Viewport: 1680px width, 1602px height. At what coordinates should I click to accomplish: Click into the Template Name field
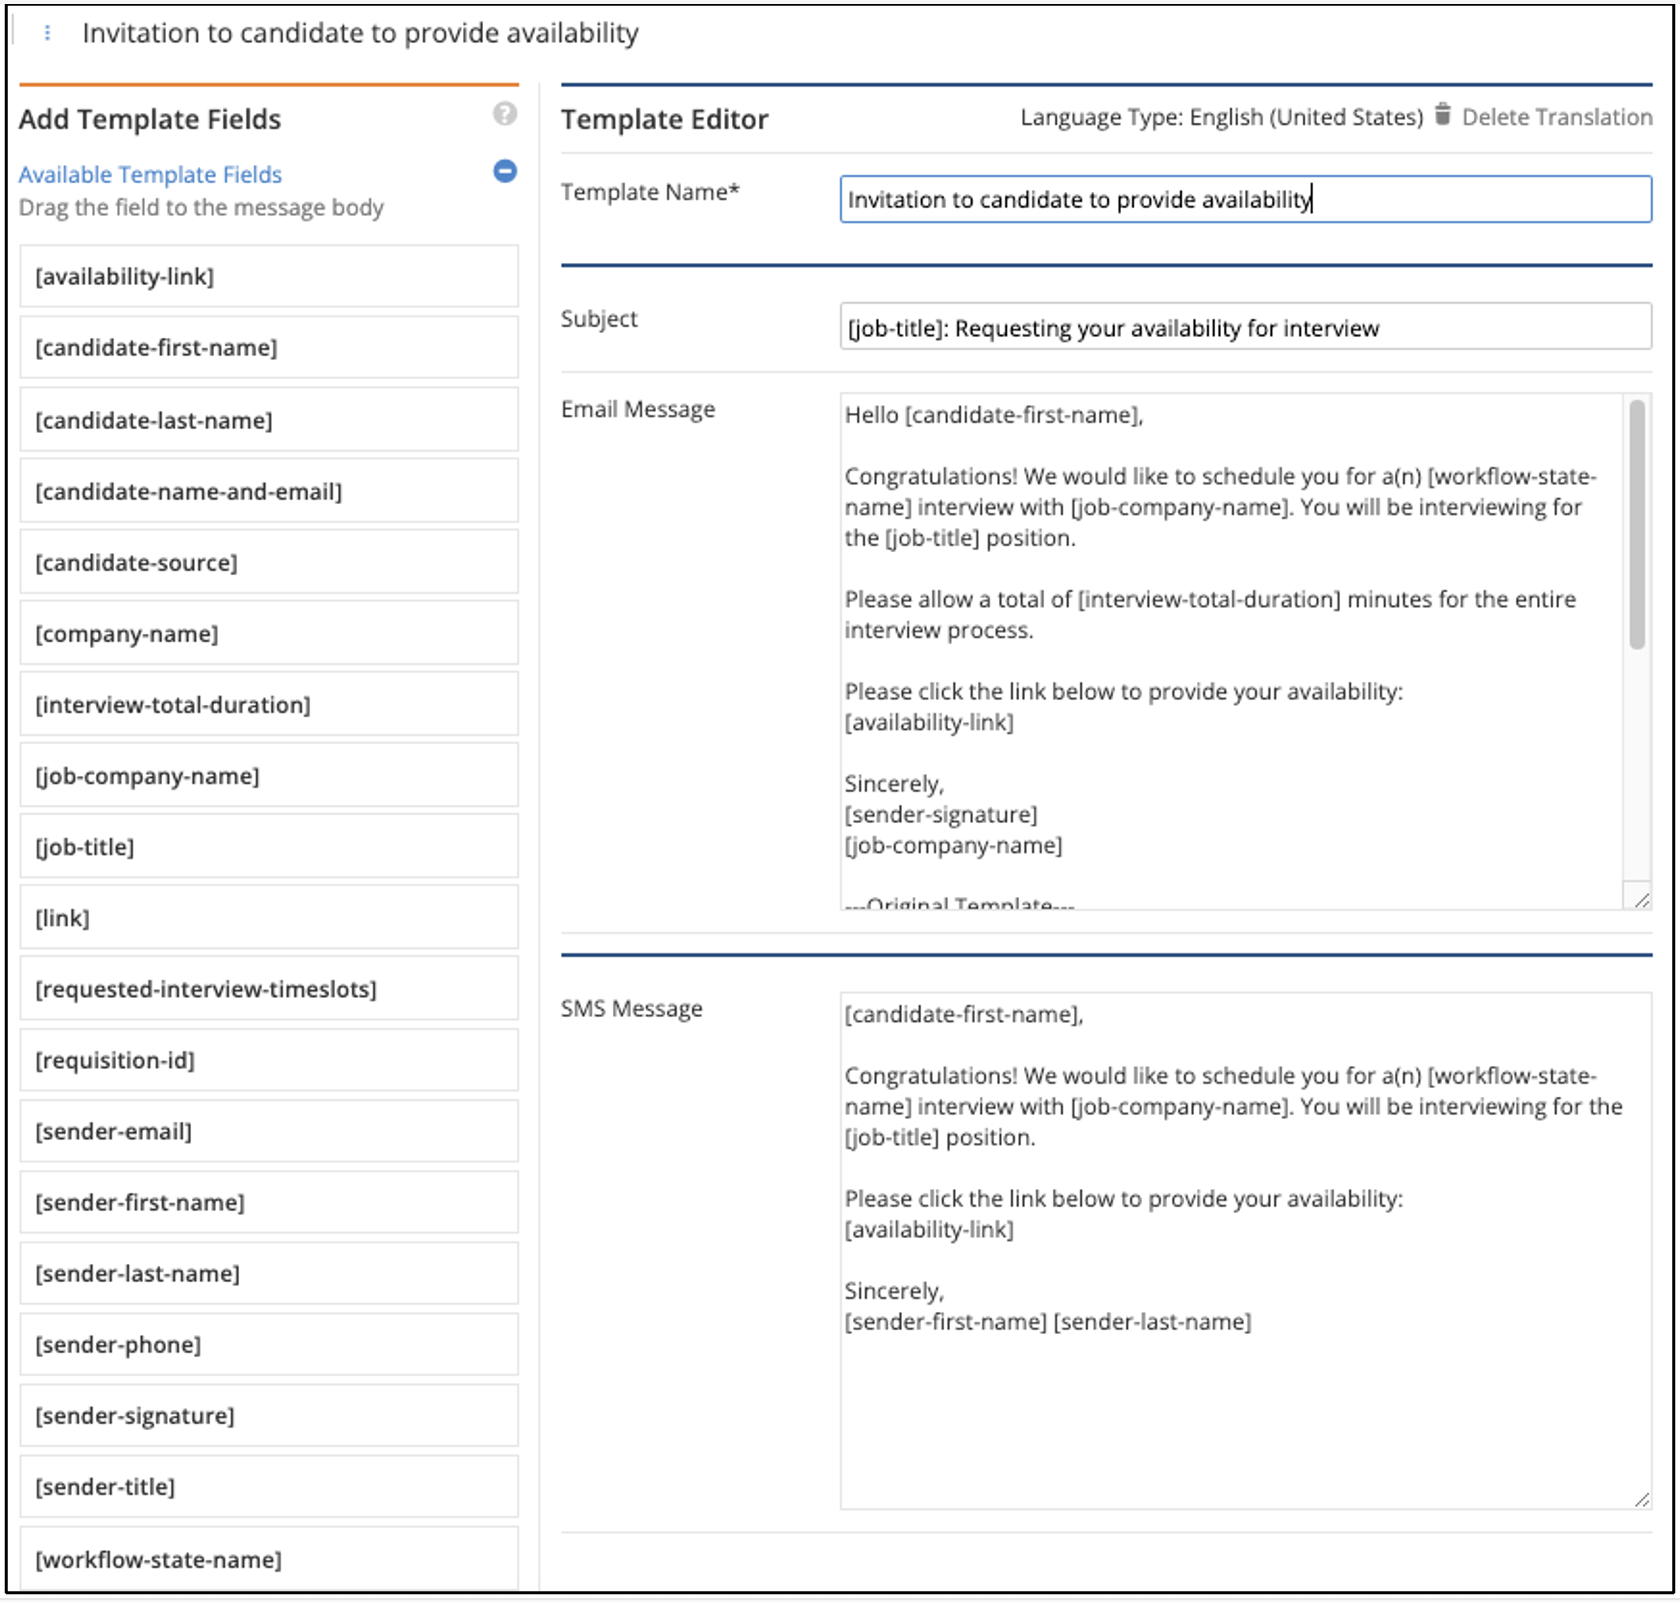[1245, 199]
